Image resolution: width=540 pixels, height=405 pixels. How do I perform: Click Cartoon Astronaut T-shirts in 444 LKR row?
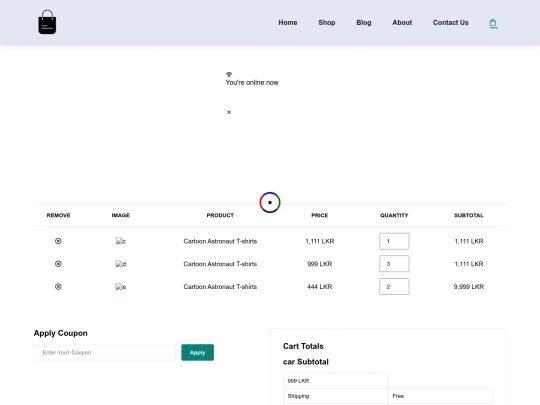[220, 287]
